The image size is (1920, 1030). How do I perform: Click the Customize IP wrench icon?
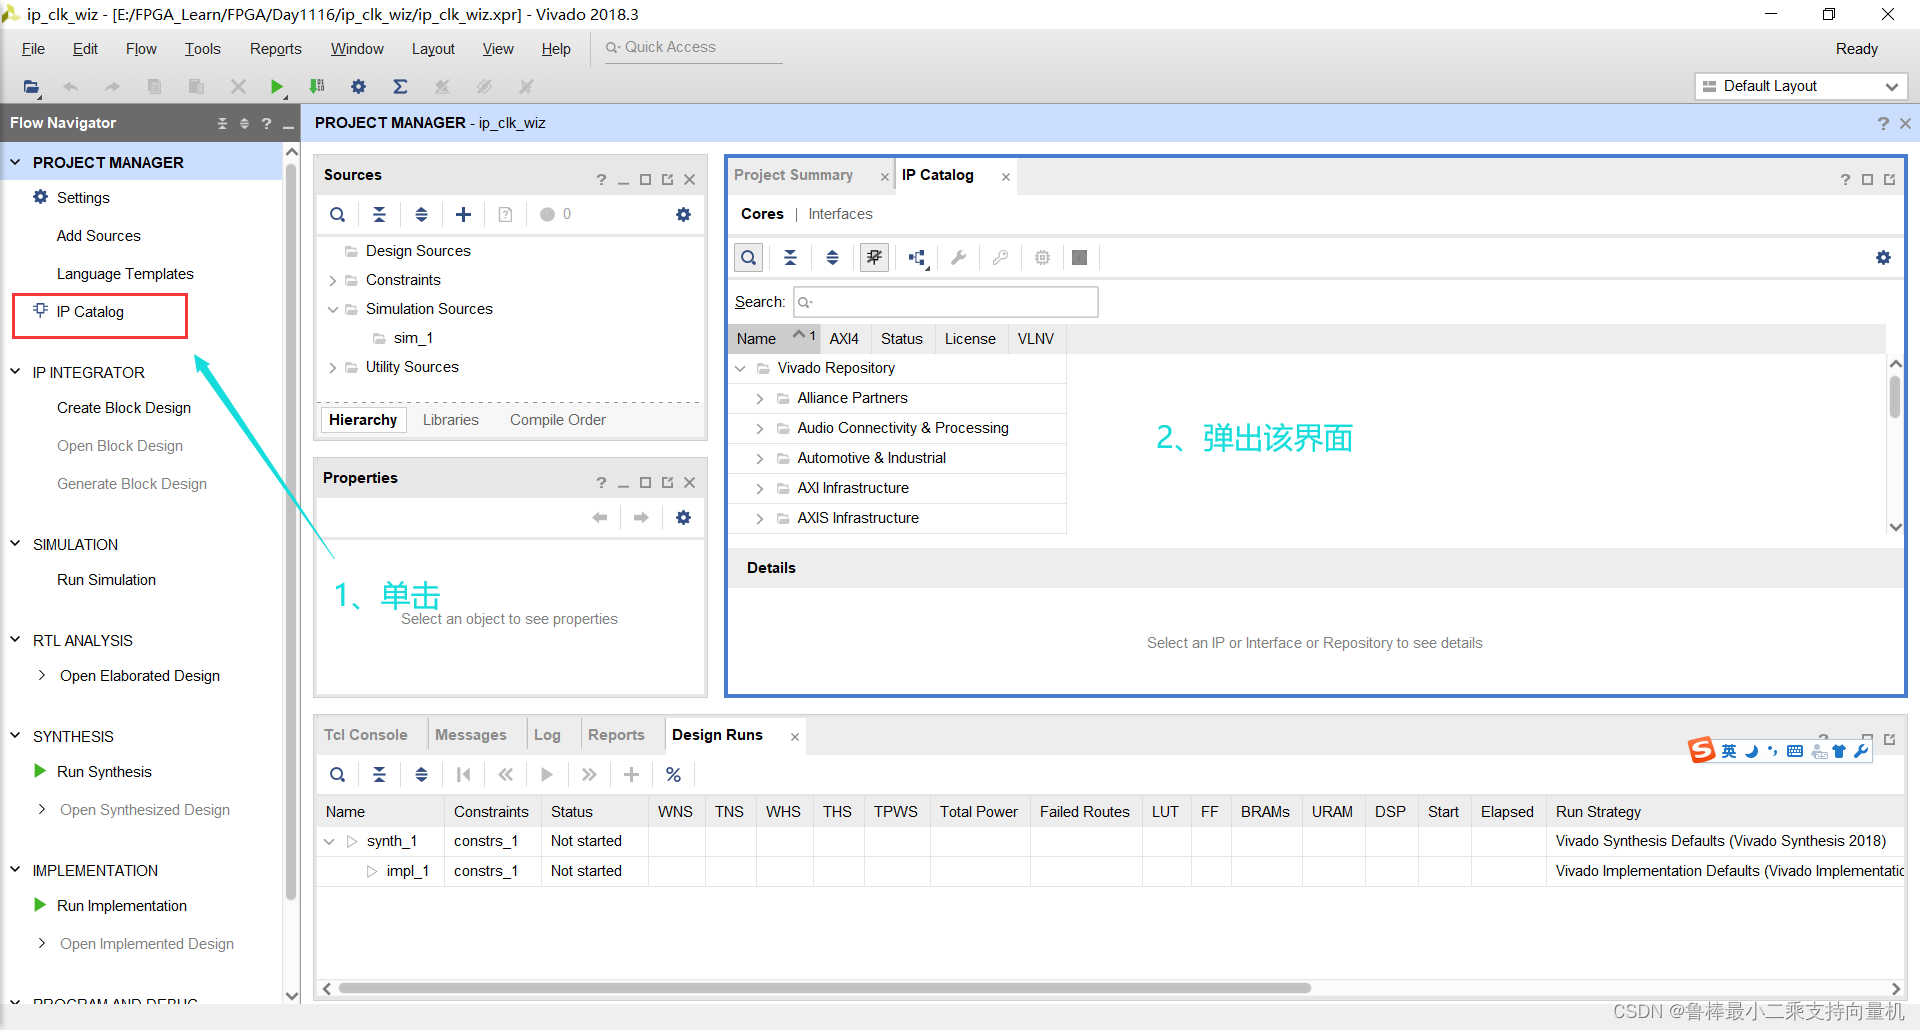point(959,258)
